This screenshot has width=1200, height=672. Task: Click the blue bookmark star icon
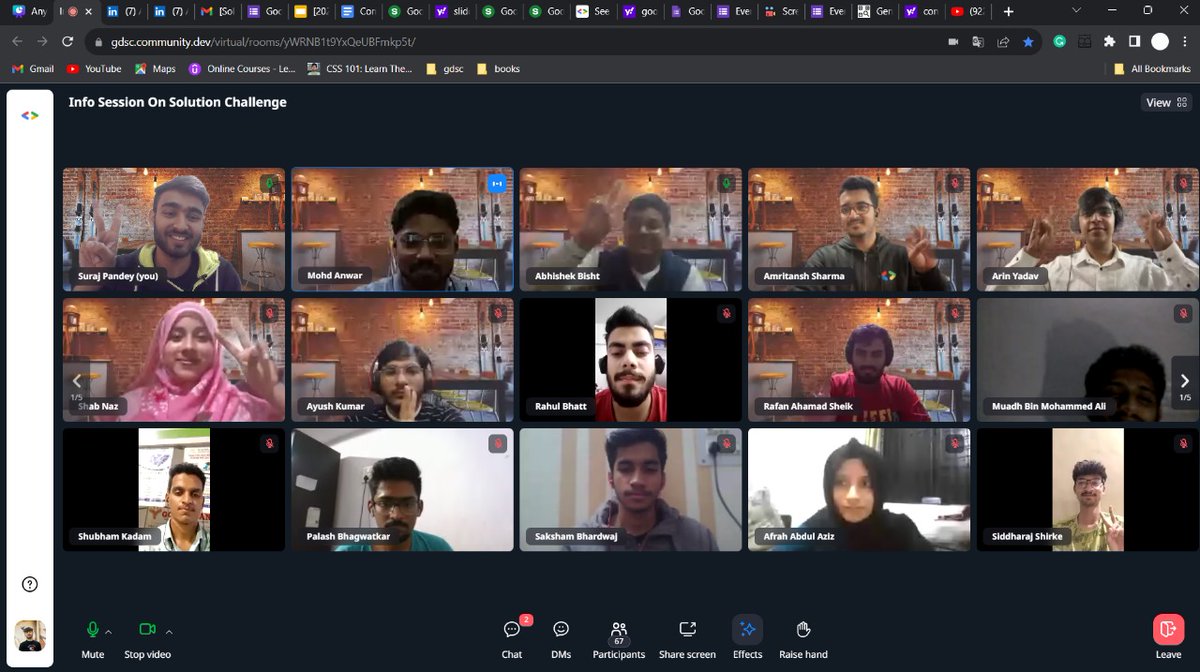(x=1028, y=42)
